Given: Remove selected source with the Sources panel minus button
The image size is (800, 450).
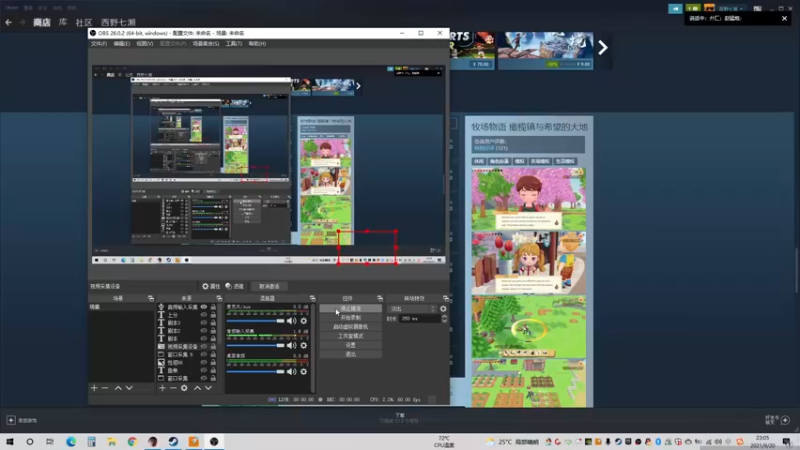Looking at the screenshot, I should coord(173,388).
